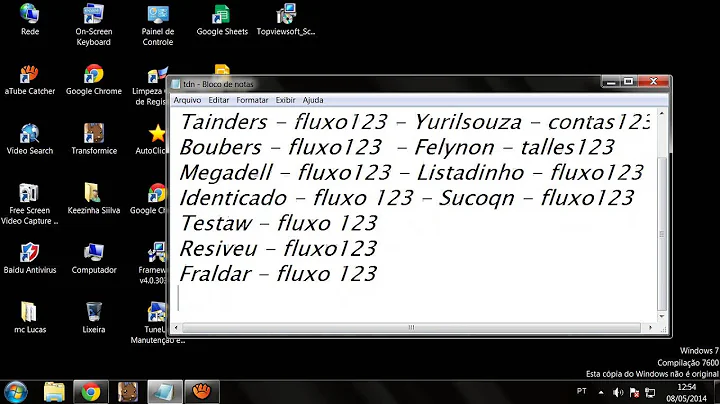Open Computador desktop icon
This screenshot has height=404, width=720.
[94, 258]
